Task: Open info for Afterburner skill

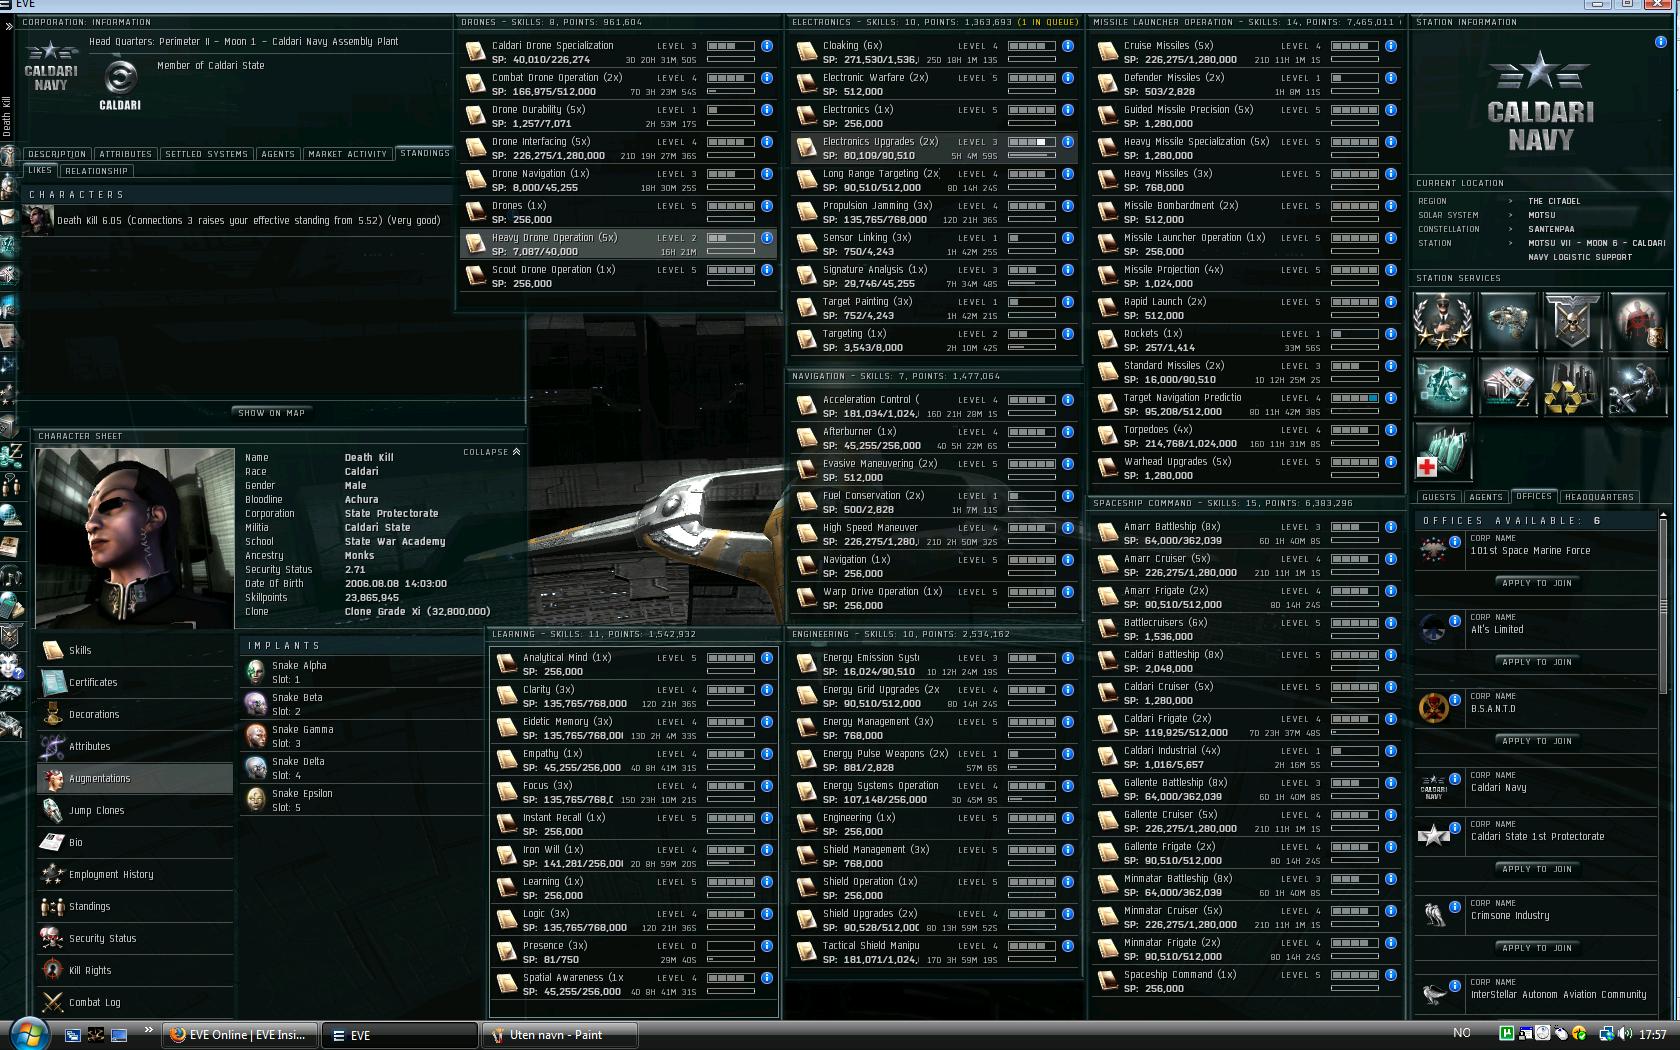Action: [x=1068, y=432]
